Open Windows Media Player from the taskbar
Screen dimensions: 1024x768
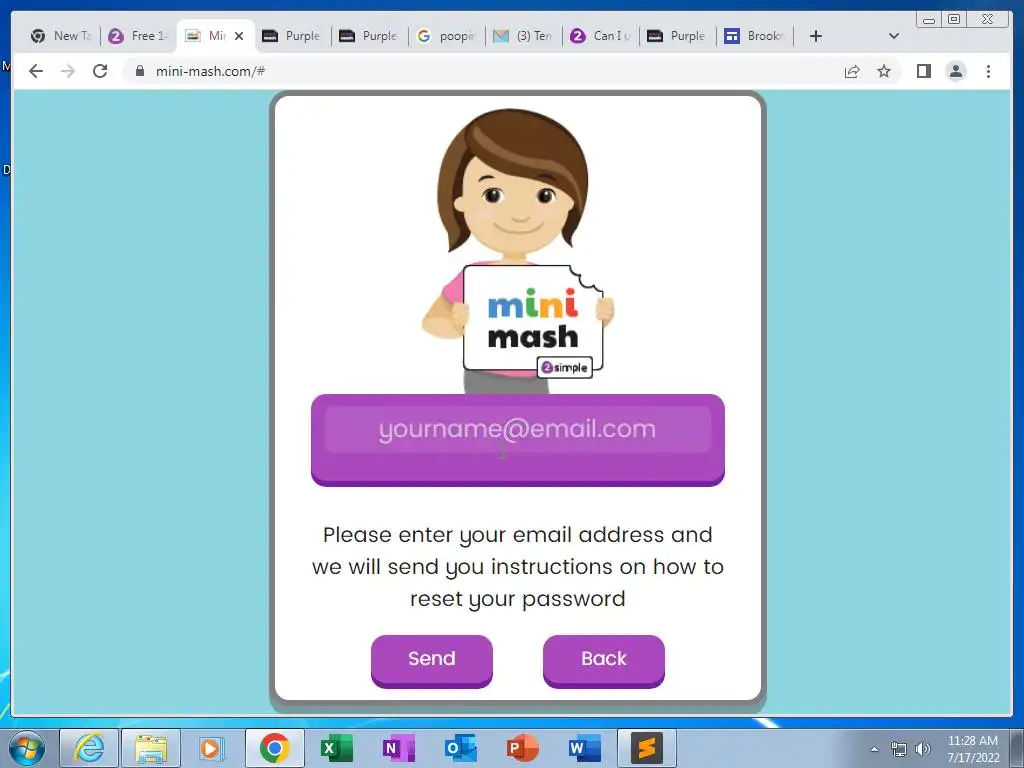pyautogui.click(x=210, y=748)
